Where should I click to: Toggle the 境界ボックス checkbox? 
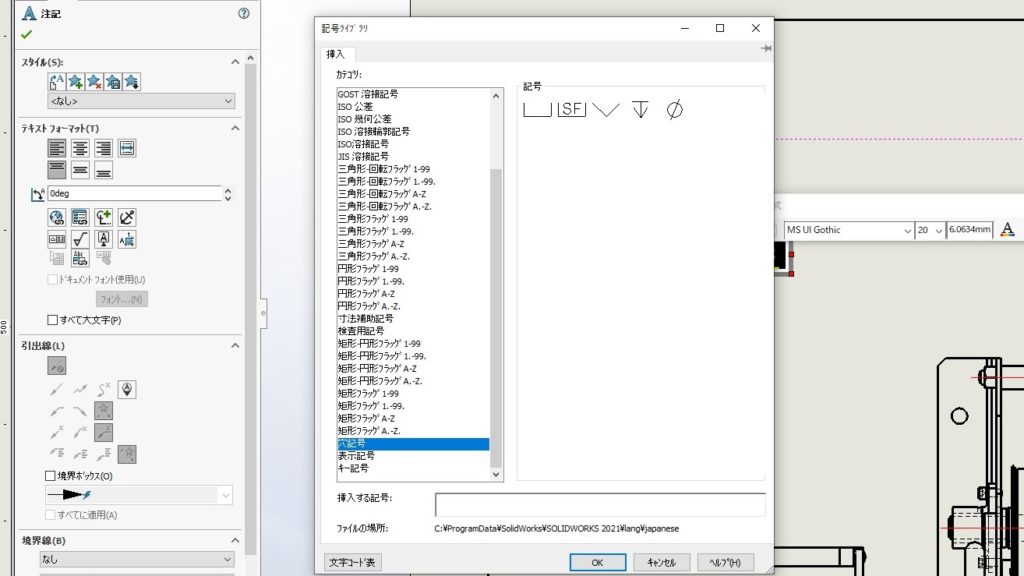coord(51,476)
